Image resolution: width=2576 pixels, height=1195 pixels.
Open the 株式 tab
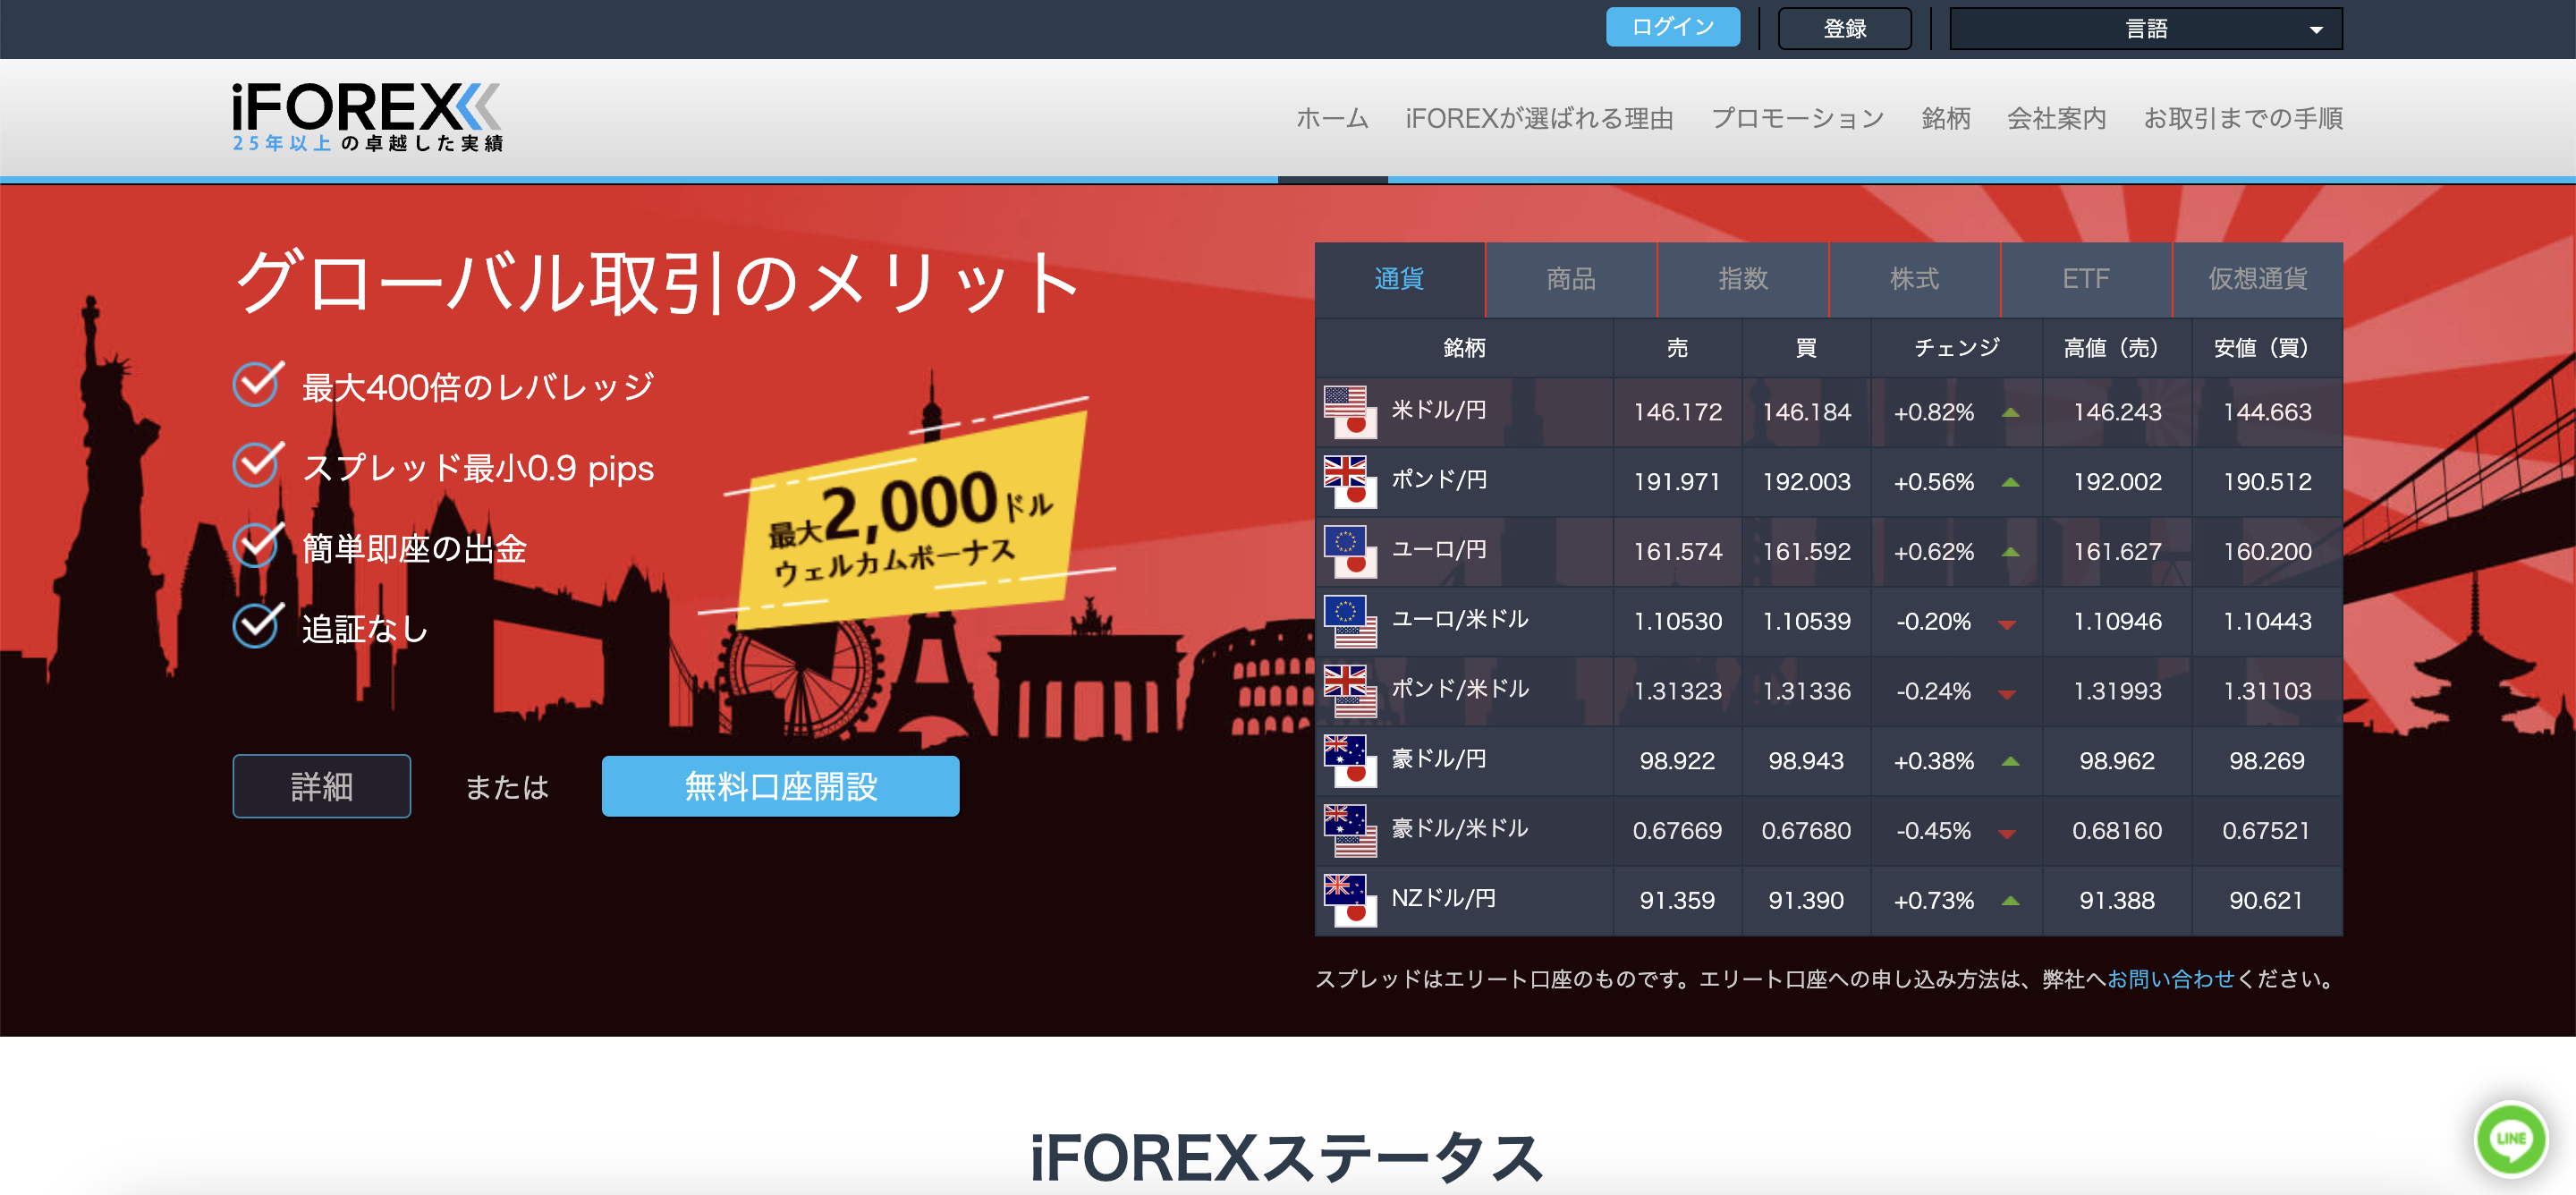1914,279
